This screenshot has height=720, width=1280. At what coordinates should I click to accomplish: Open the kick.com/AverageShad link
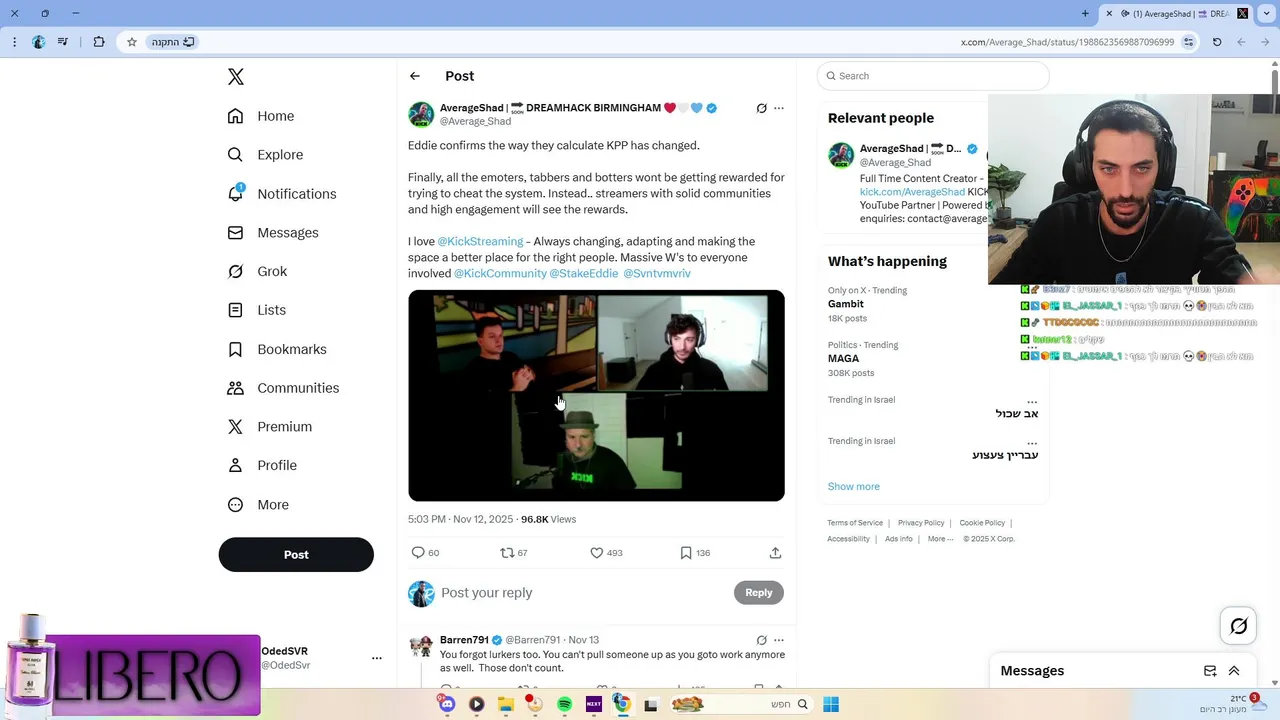(912, 192)
